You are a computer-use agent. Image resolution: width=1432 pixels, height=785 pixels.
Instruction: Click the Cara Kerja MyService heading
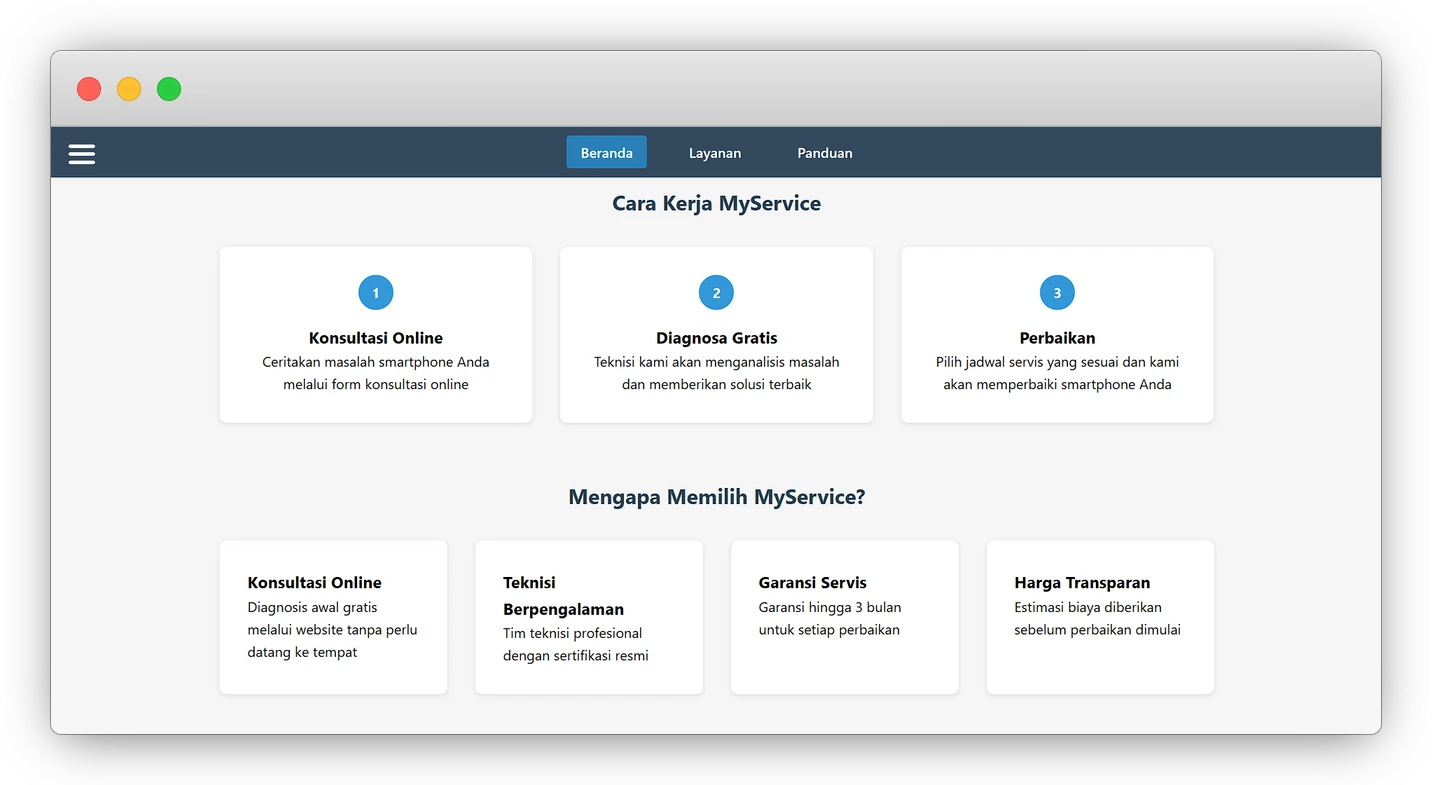[716, 203]
